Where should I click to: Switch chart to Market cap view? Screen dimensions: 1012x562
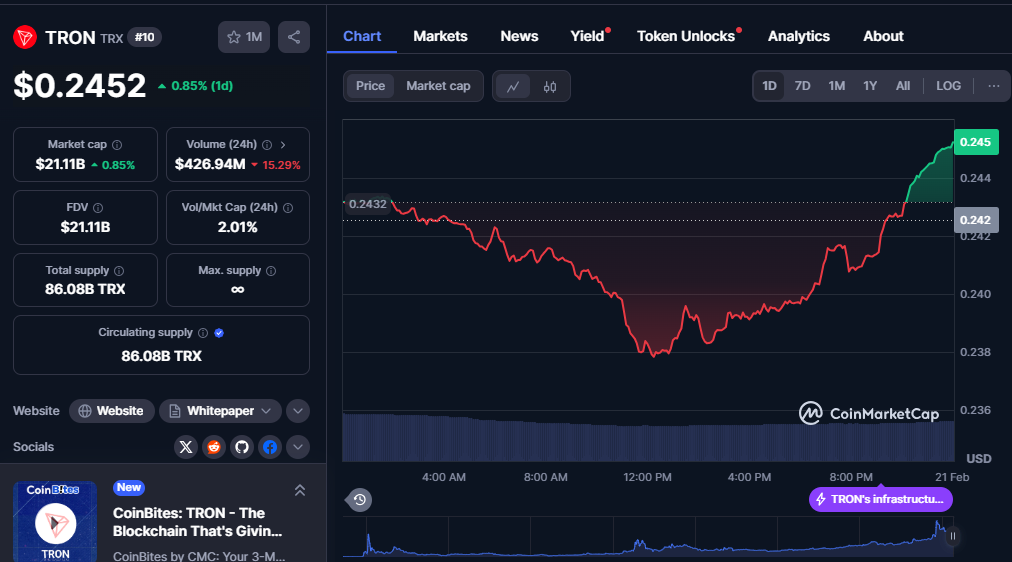[438, 86]
